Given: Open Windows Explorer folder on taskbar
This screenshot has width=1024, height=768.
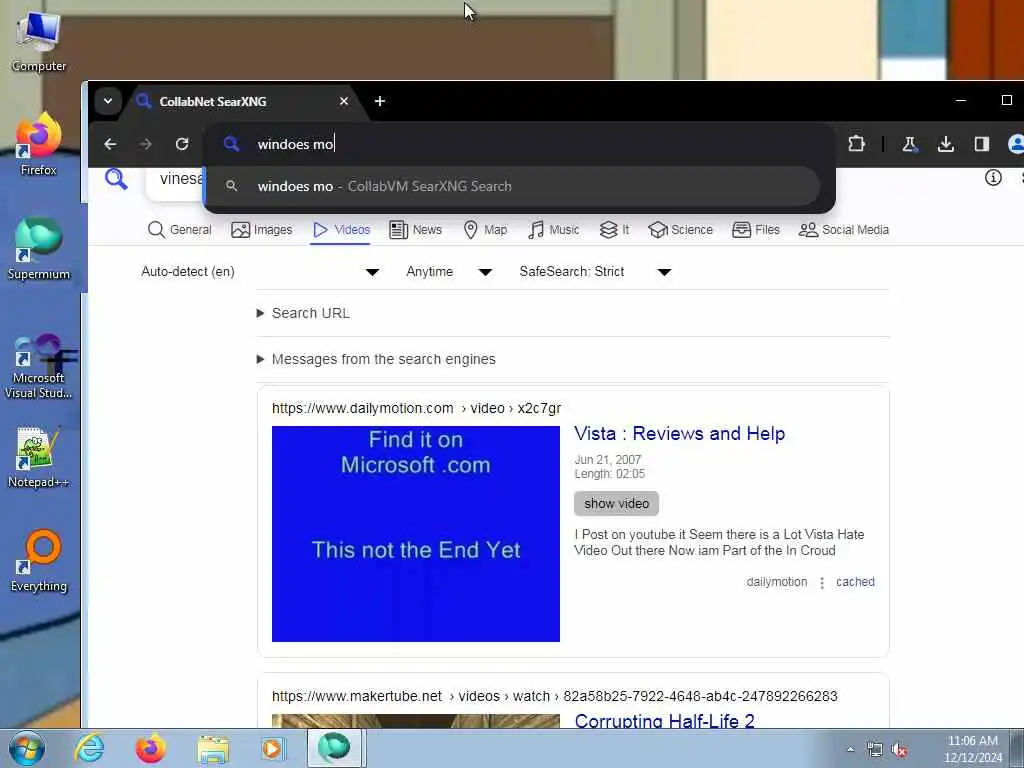Looking at the screenshot, I should coord(213,748).
